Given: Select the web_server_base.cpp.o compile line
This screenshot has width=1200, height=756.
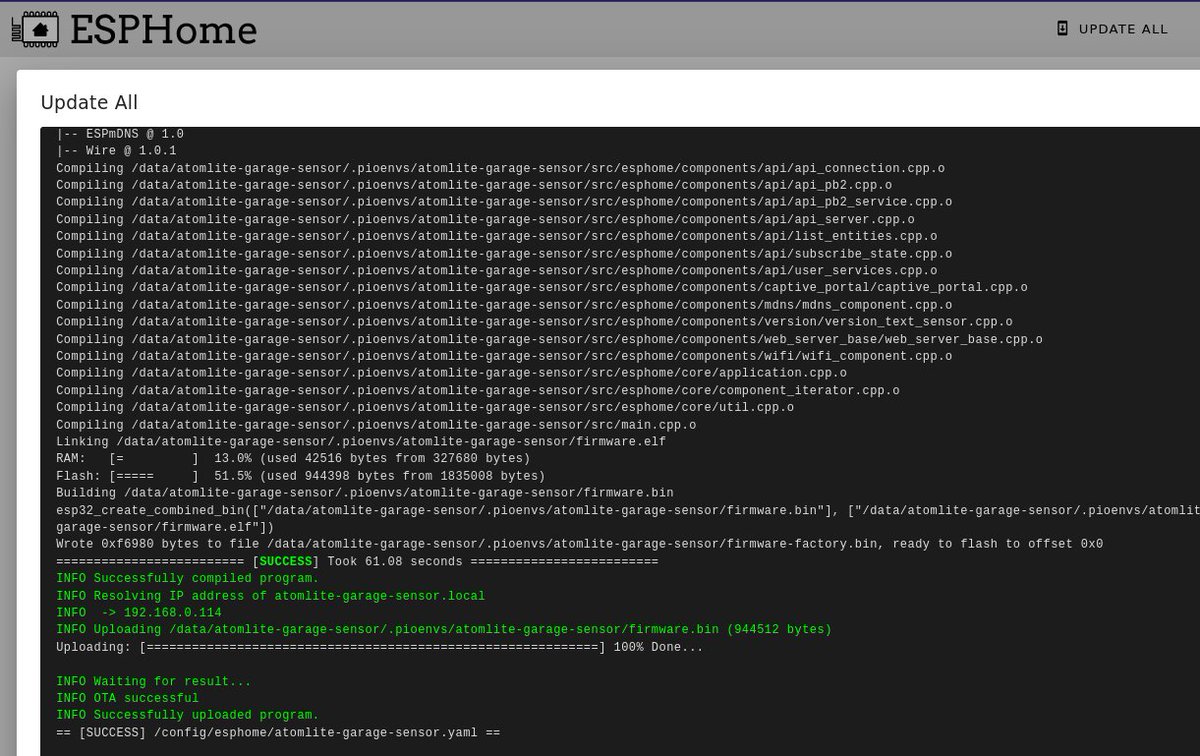Looking at the screenshot, I should (x=549, y=339).
